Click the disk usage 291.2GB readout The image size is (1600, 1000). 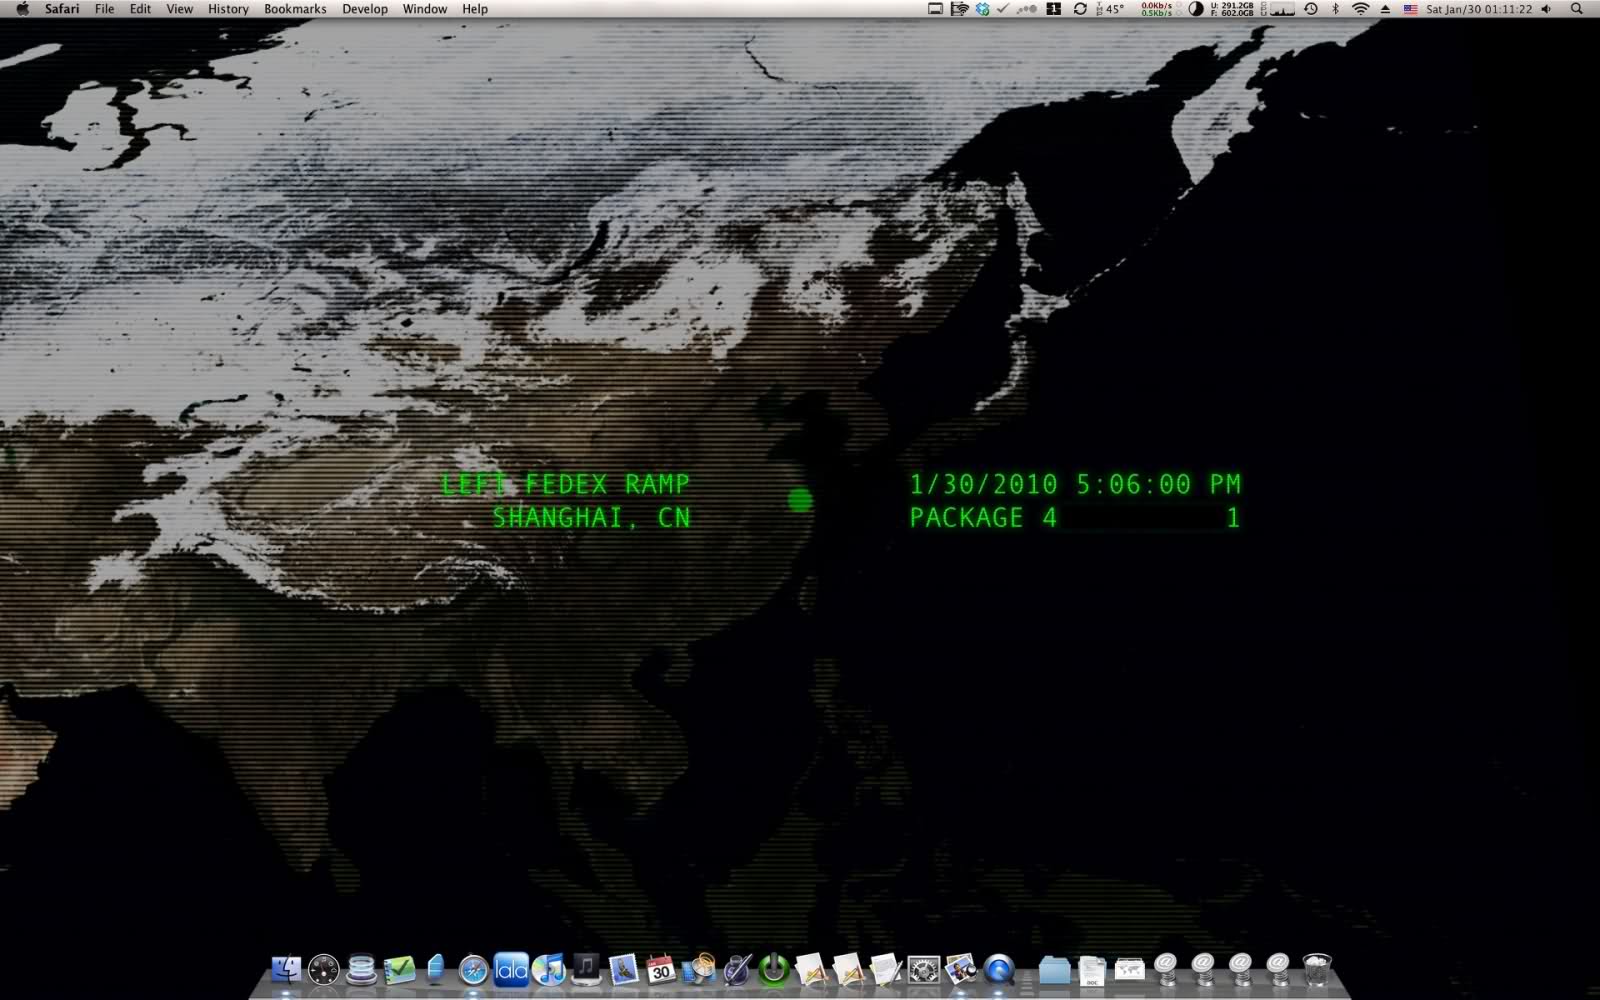(1231, 9)
